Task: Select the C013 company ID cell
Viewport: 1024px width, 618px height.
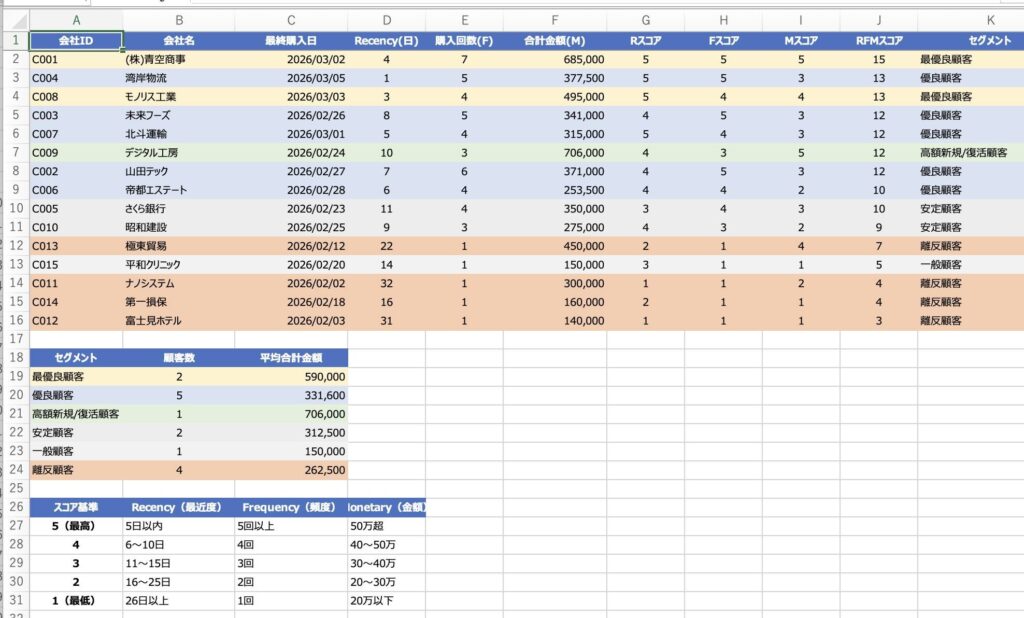Action: coord(76,246)
